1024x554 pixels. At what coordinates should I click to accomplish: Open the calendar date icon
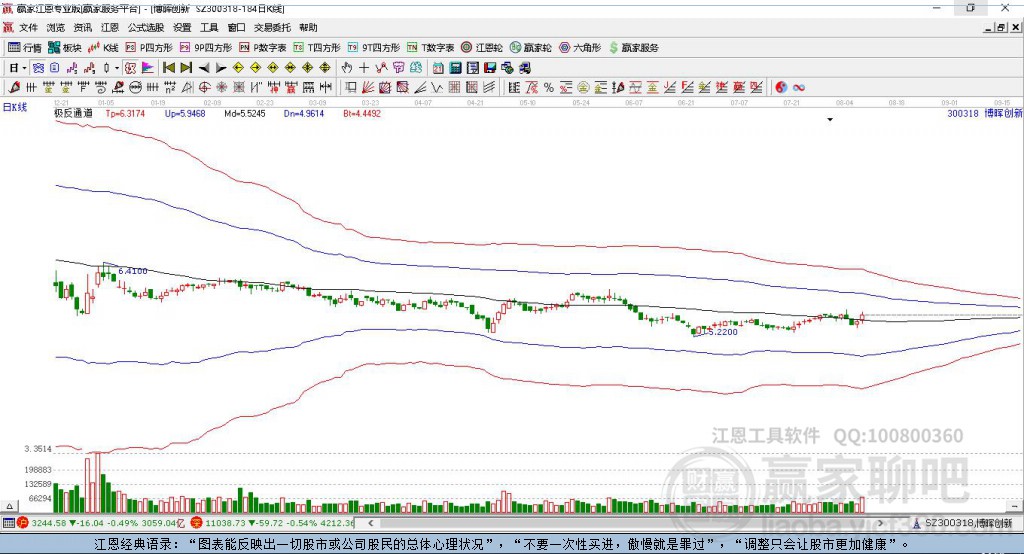pyautogui.click(x=438, y=68)
